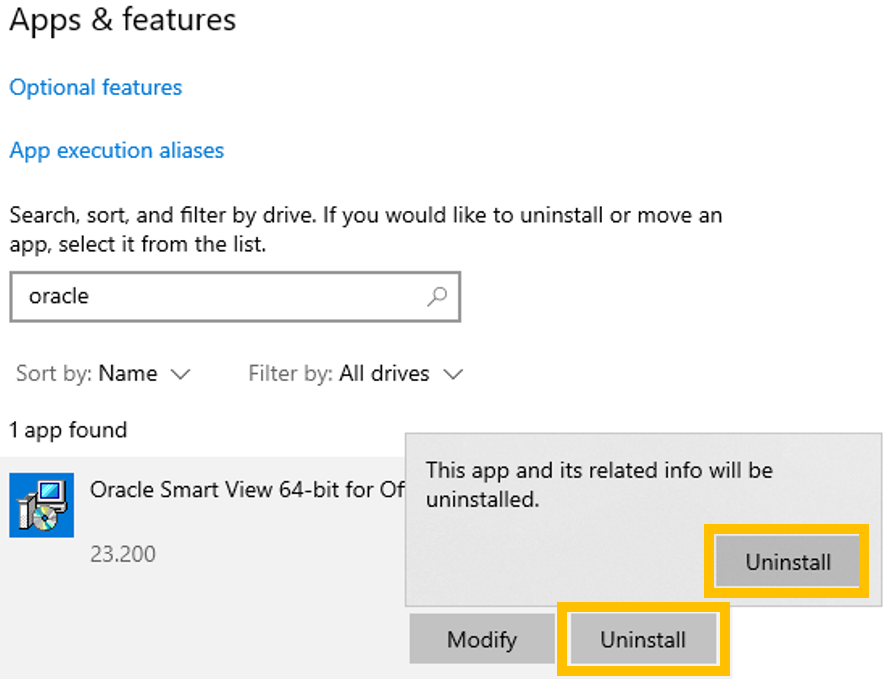Click the chevron next to Sort by Name
Screen dimensions: 889x679
[180, 374]
